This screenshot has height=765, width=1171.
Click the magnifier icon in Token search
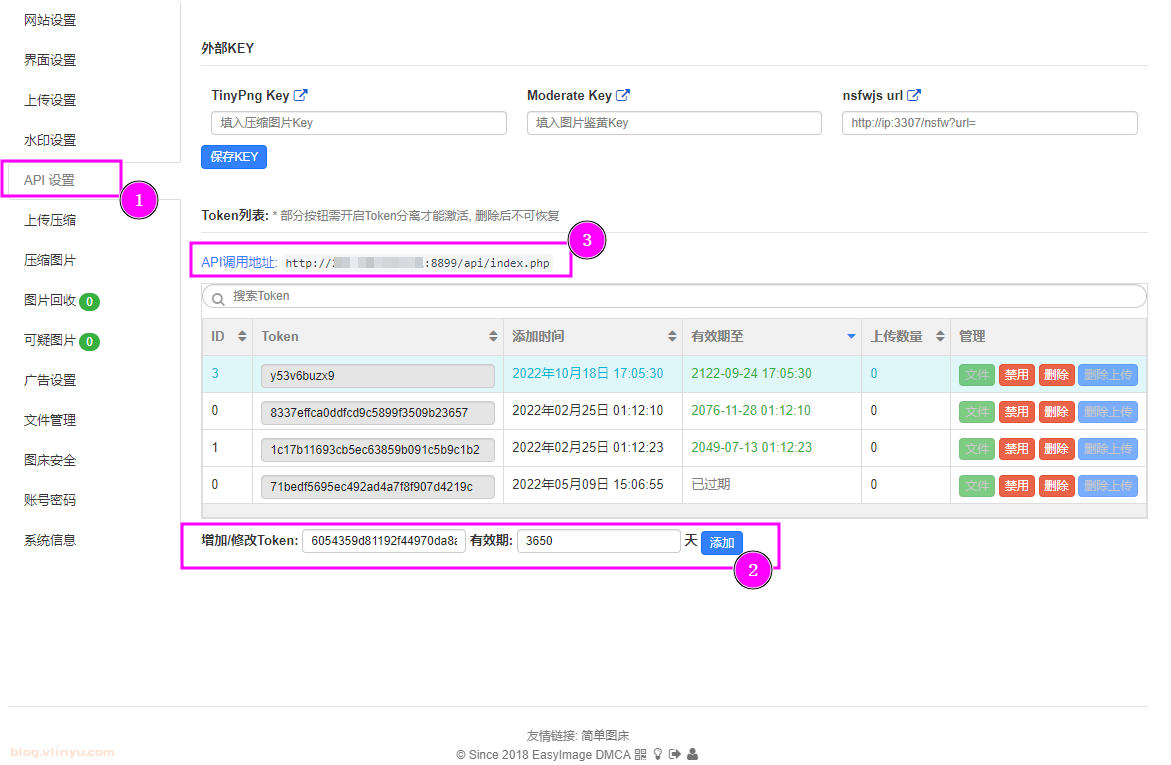click(217, 297)
